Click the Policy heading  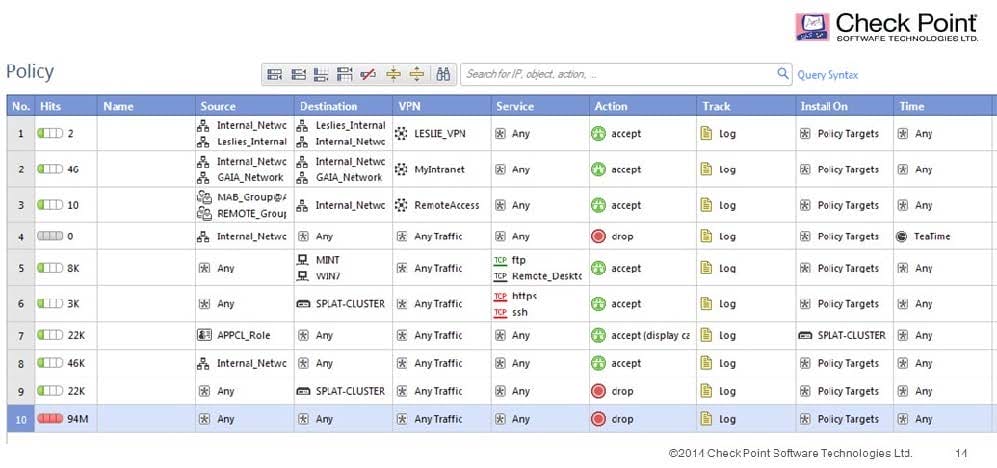(x=30, y=72)
